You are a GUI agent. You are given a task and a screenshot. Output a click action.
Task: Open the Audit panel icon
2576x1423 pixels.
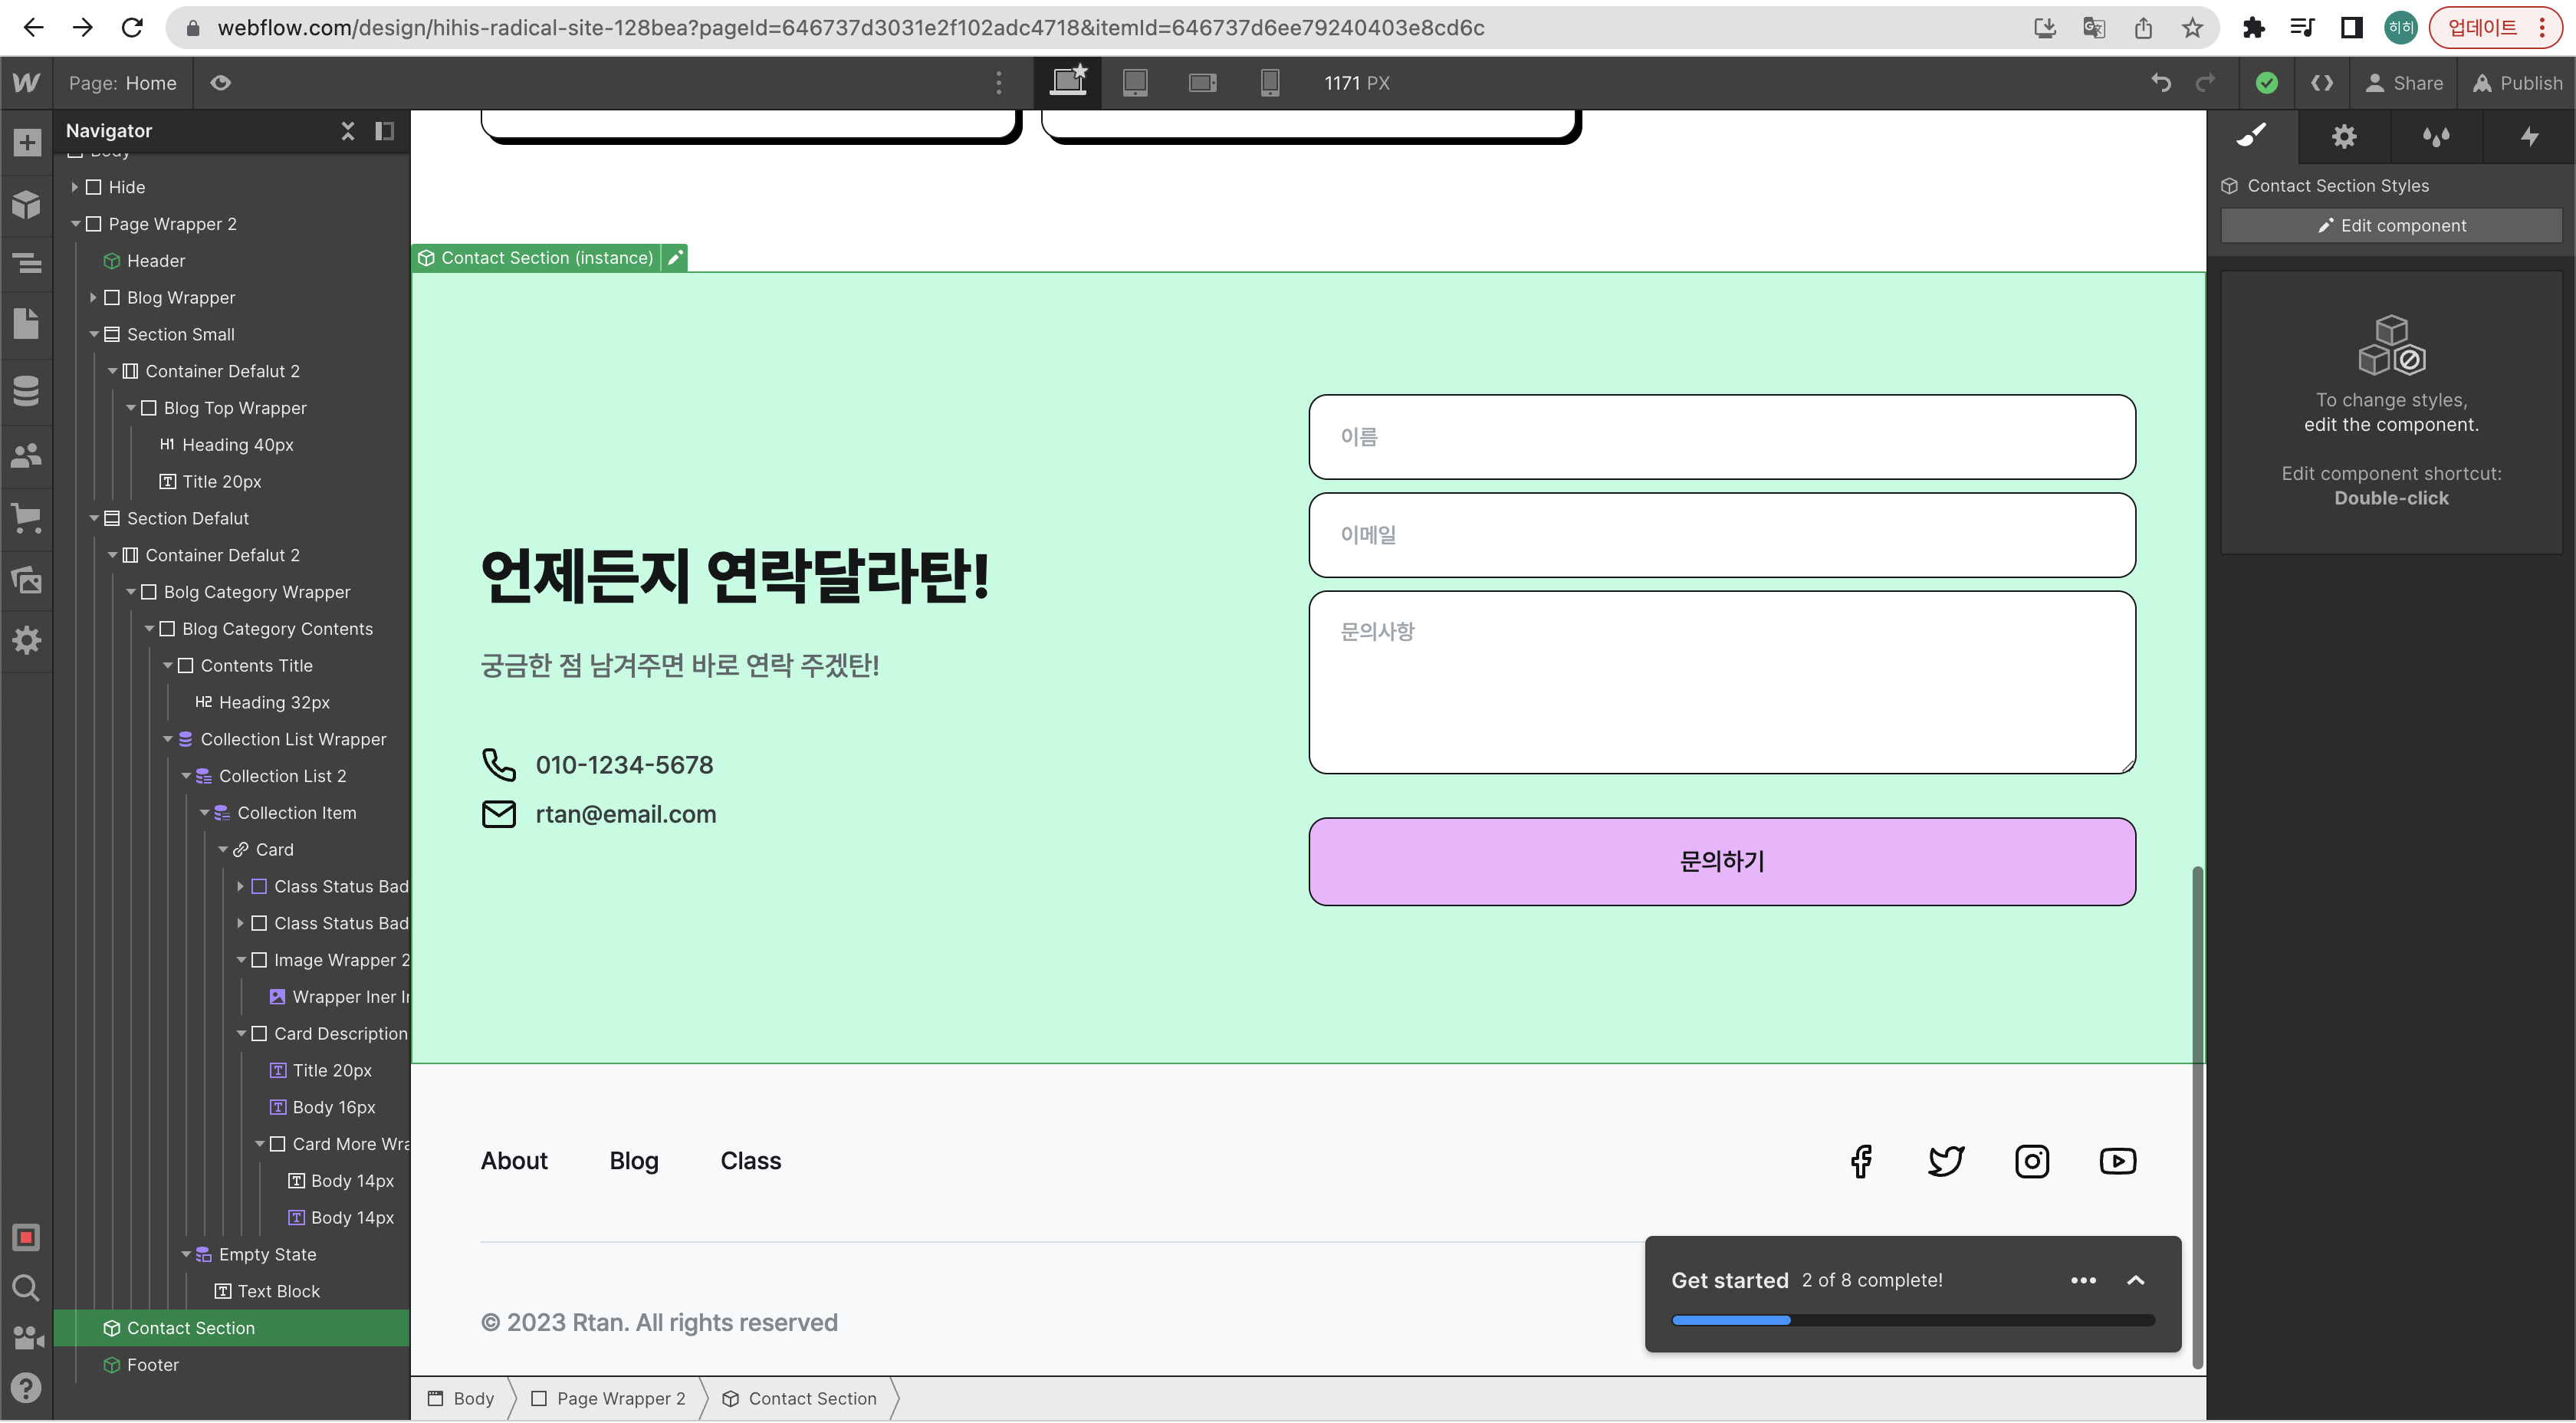pos(26,1238)
